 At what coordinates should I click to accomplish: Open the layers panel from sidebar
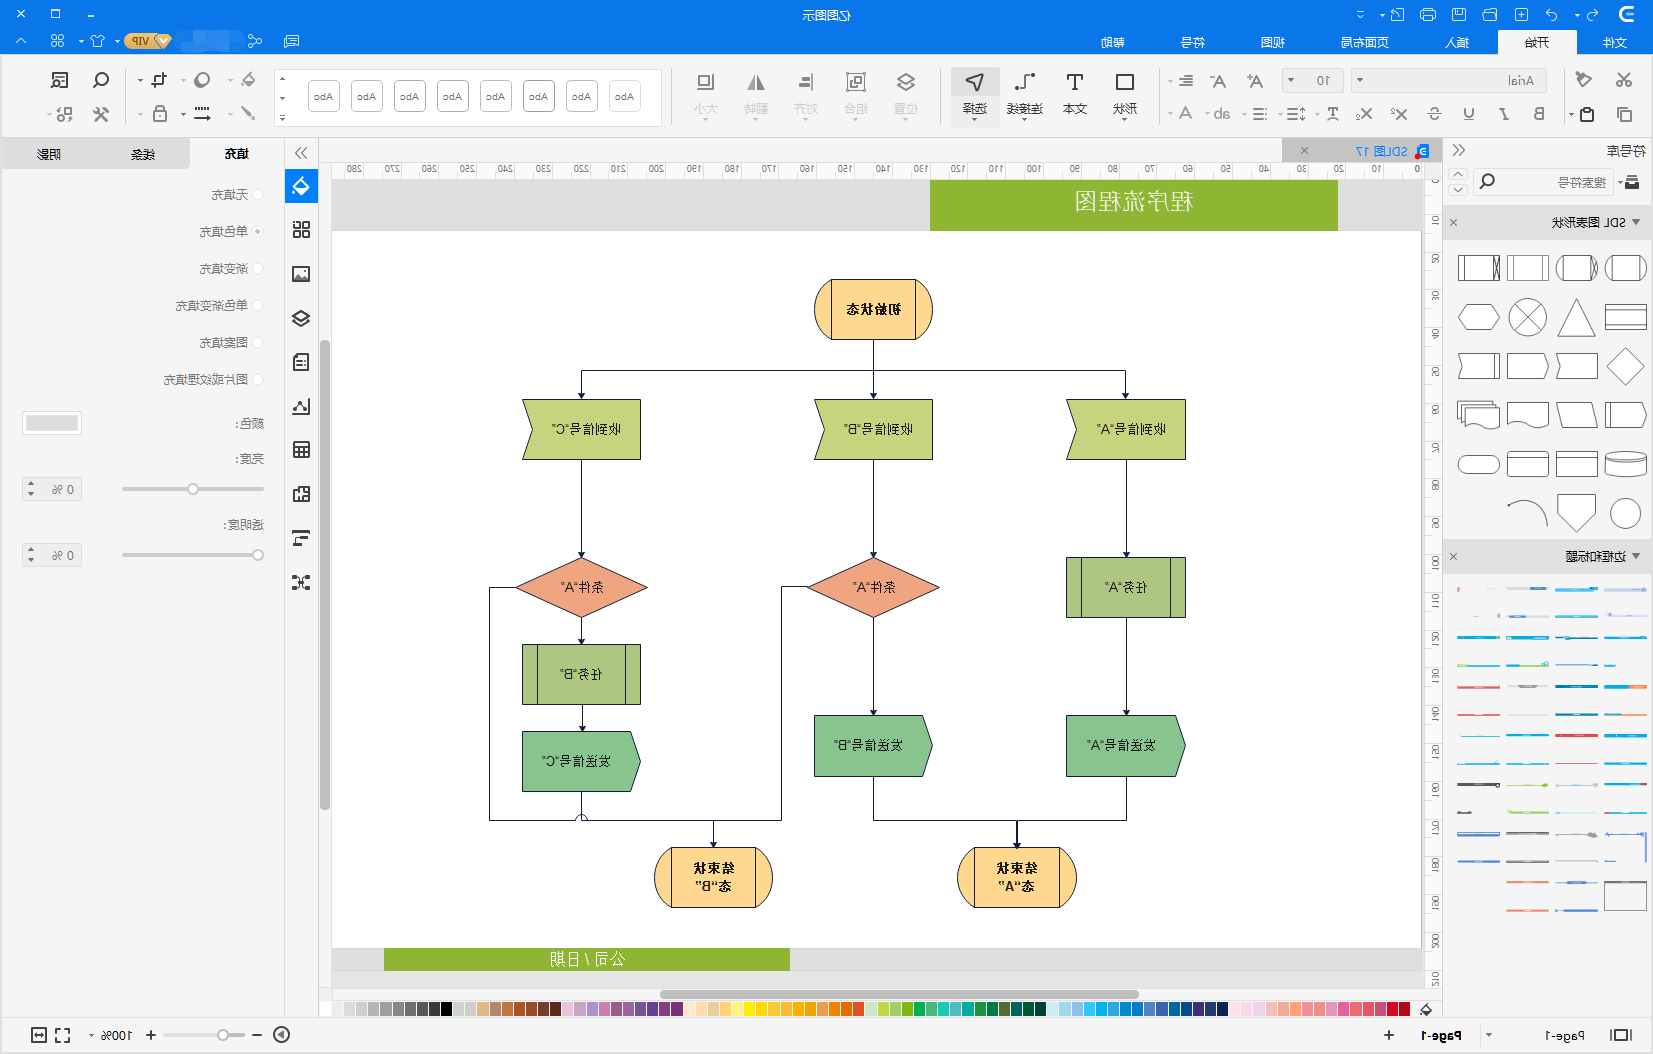coord(301,318)
